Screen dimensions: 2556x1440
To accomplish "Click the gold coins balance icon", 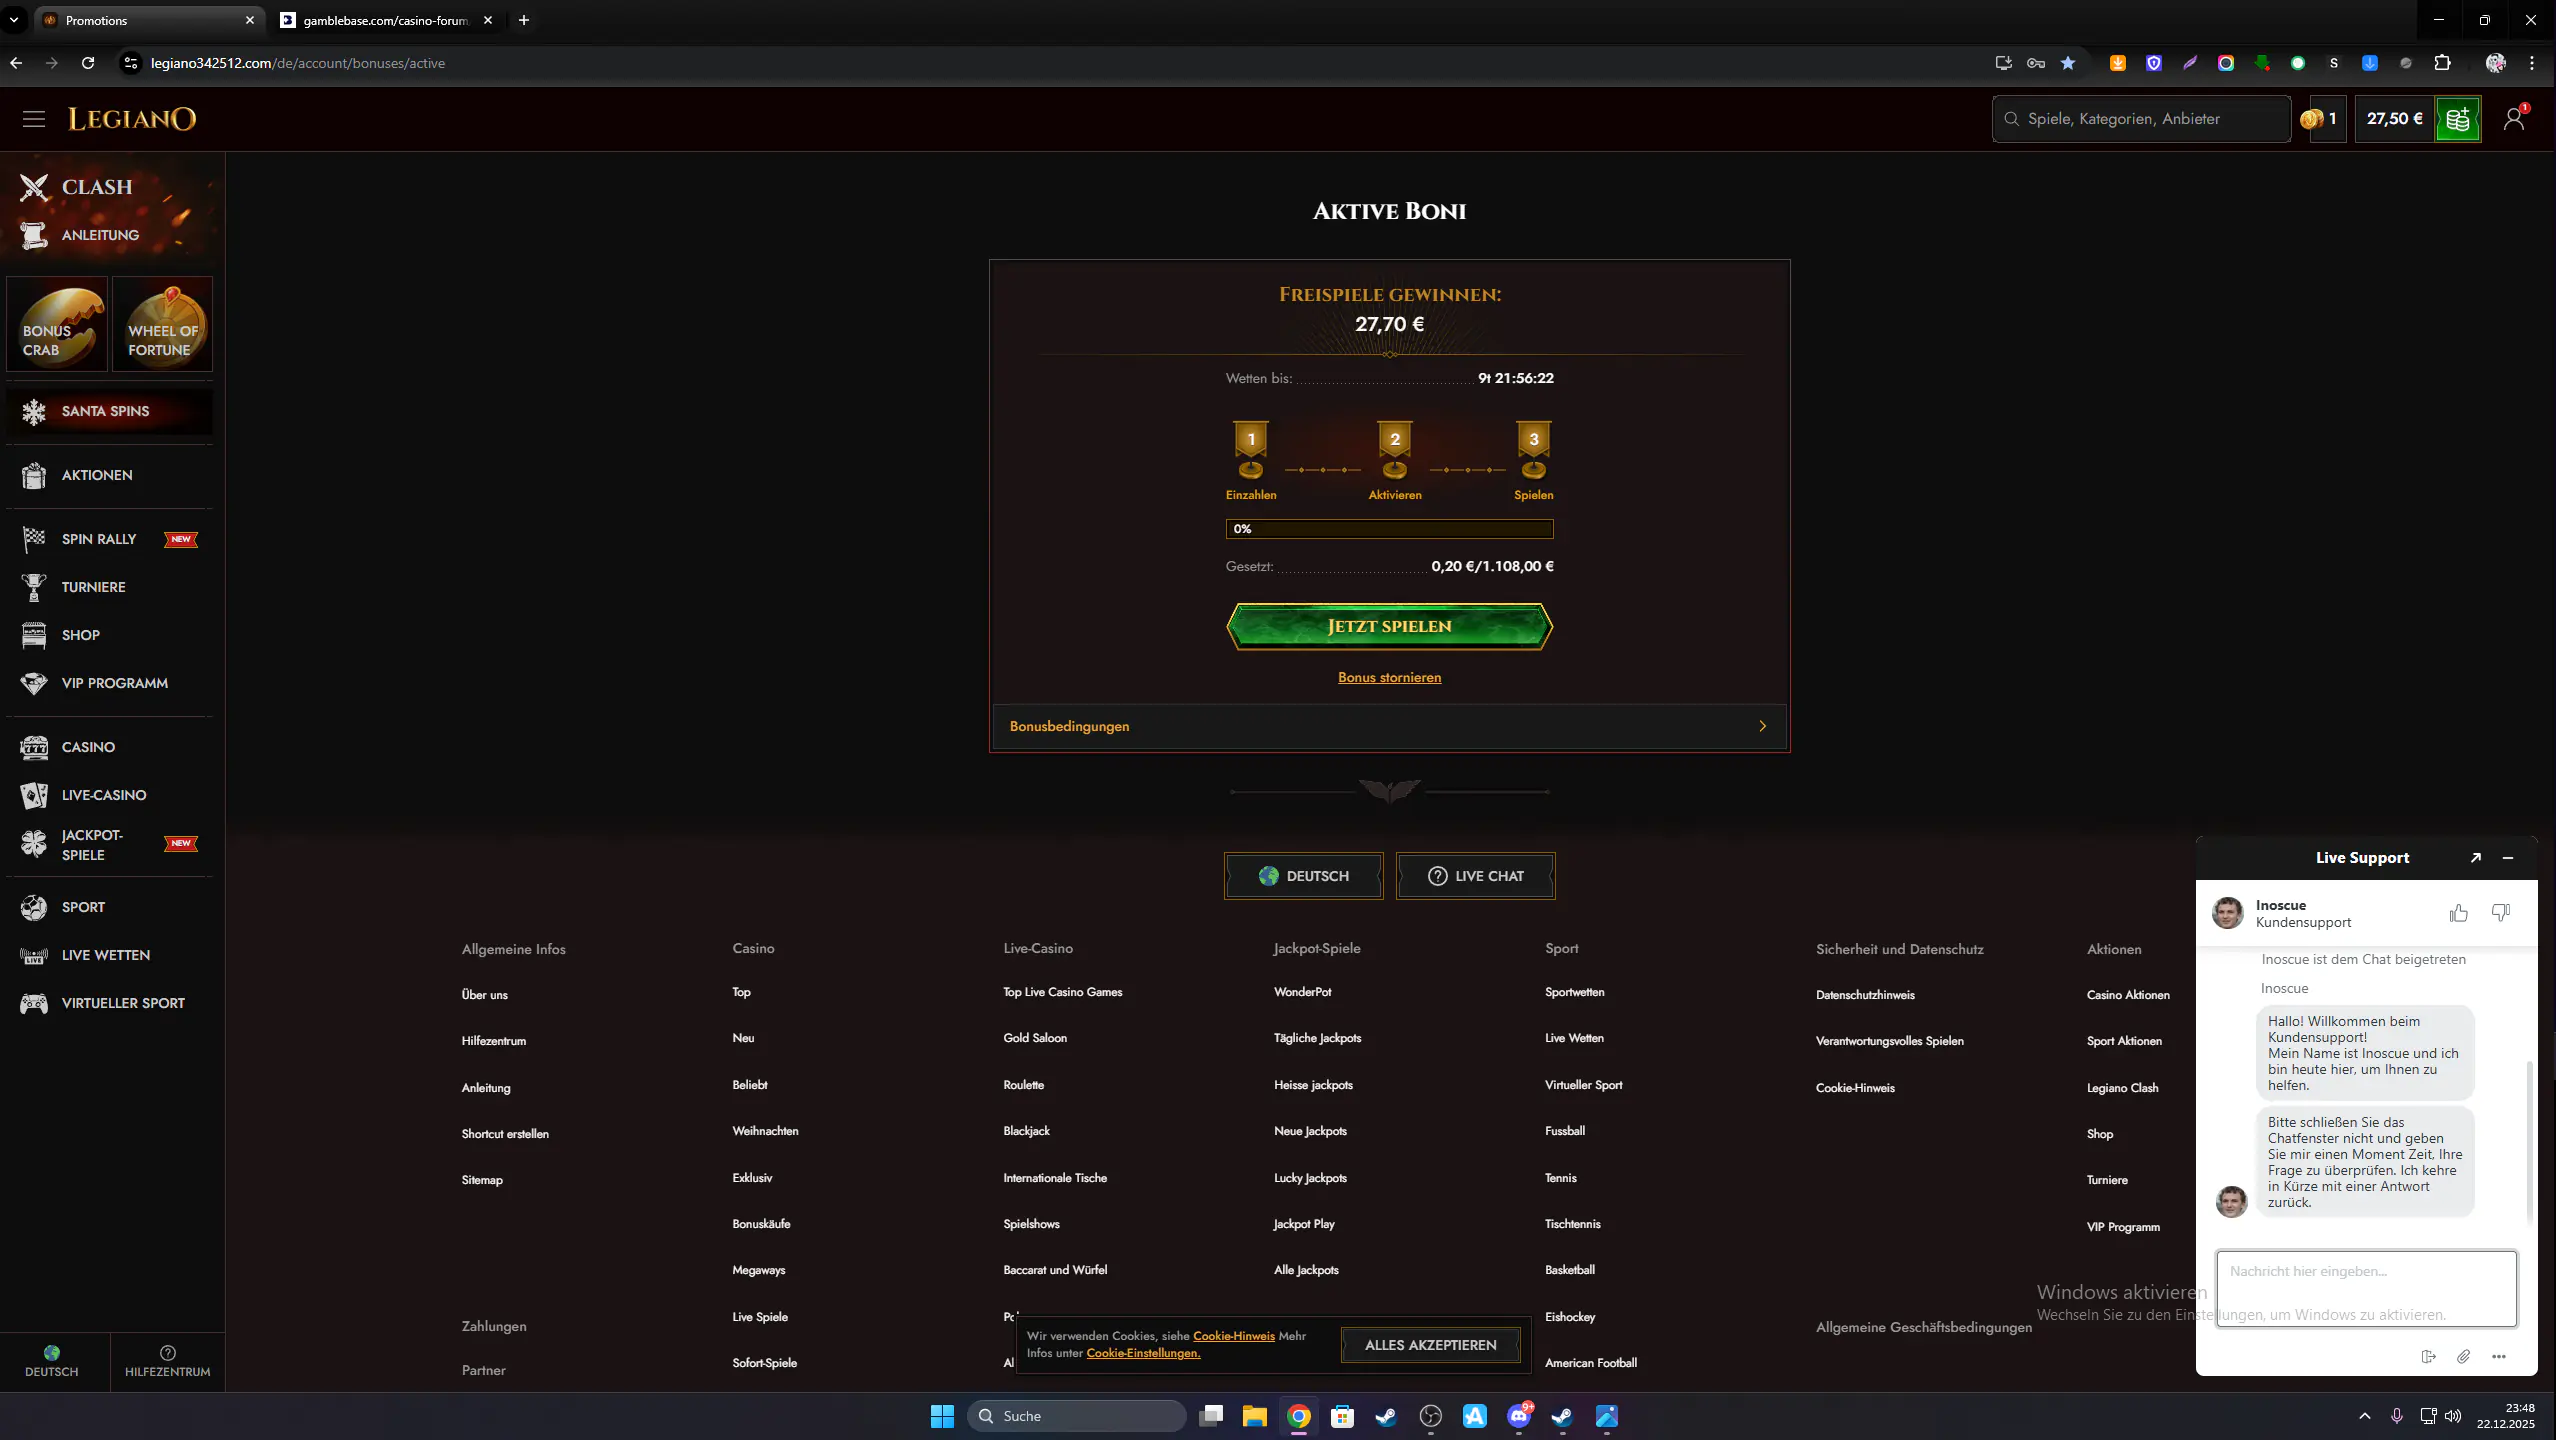I will (x=2311, y=119).
